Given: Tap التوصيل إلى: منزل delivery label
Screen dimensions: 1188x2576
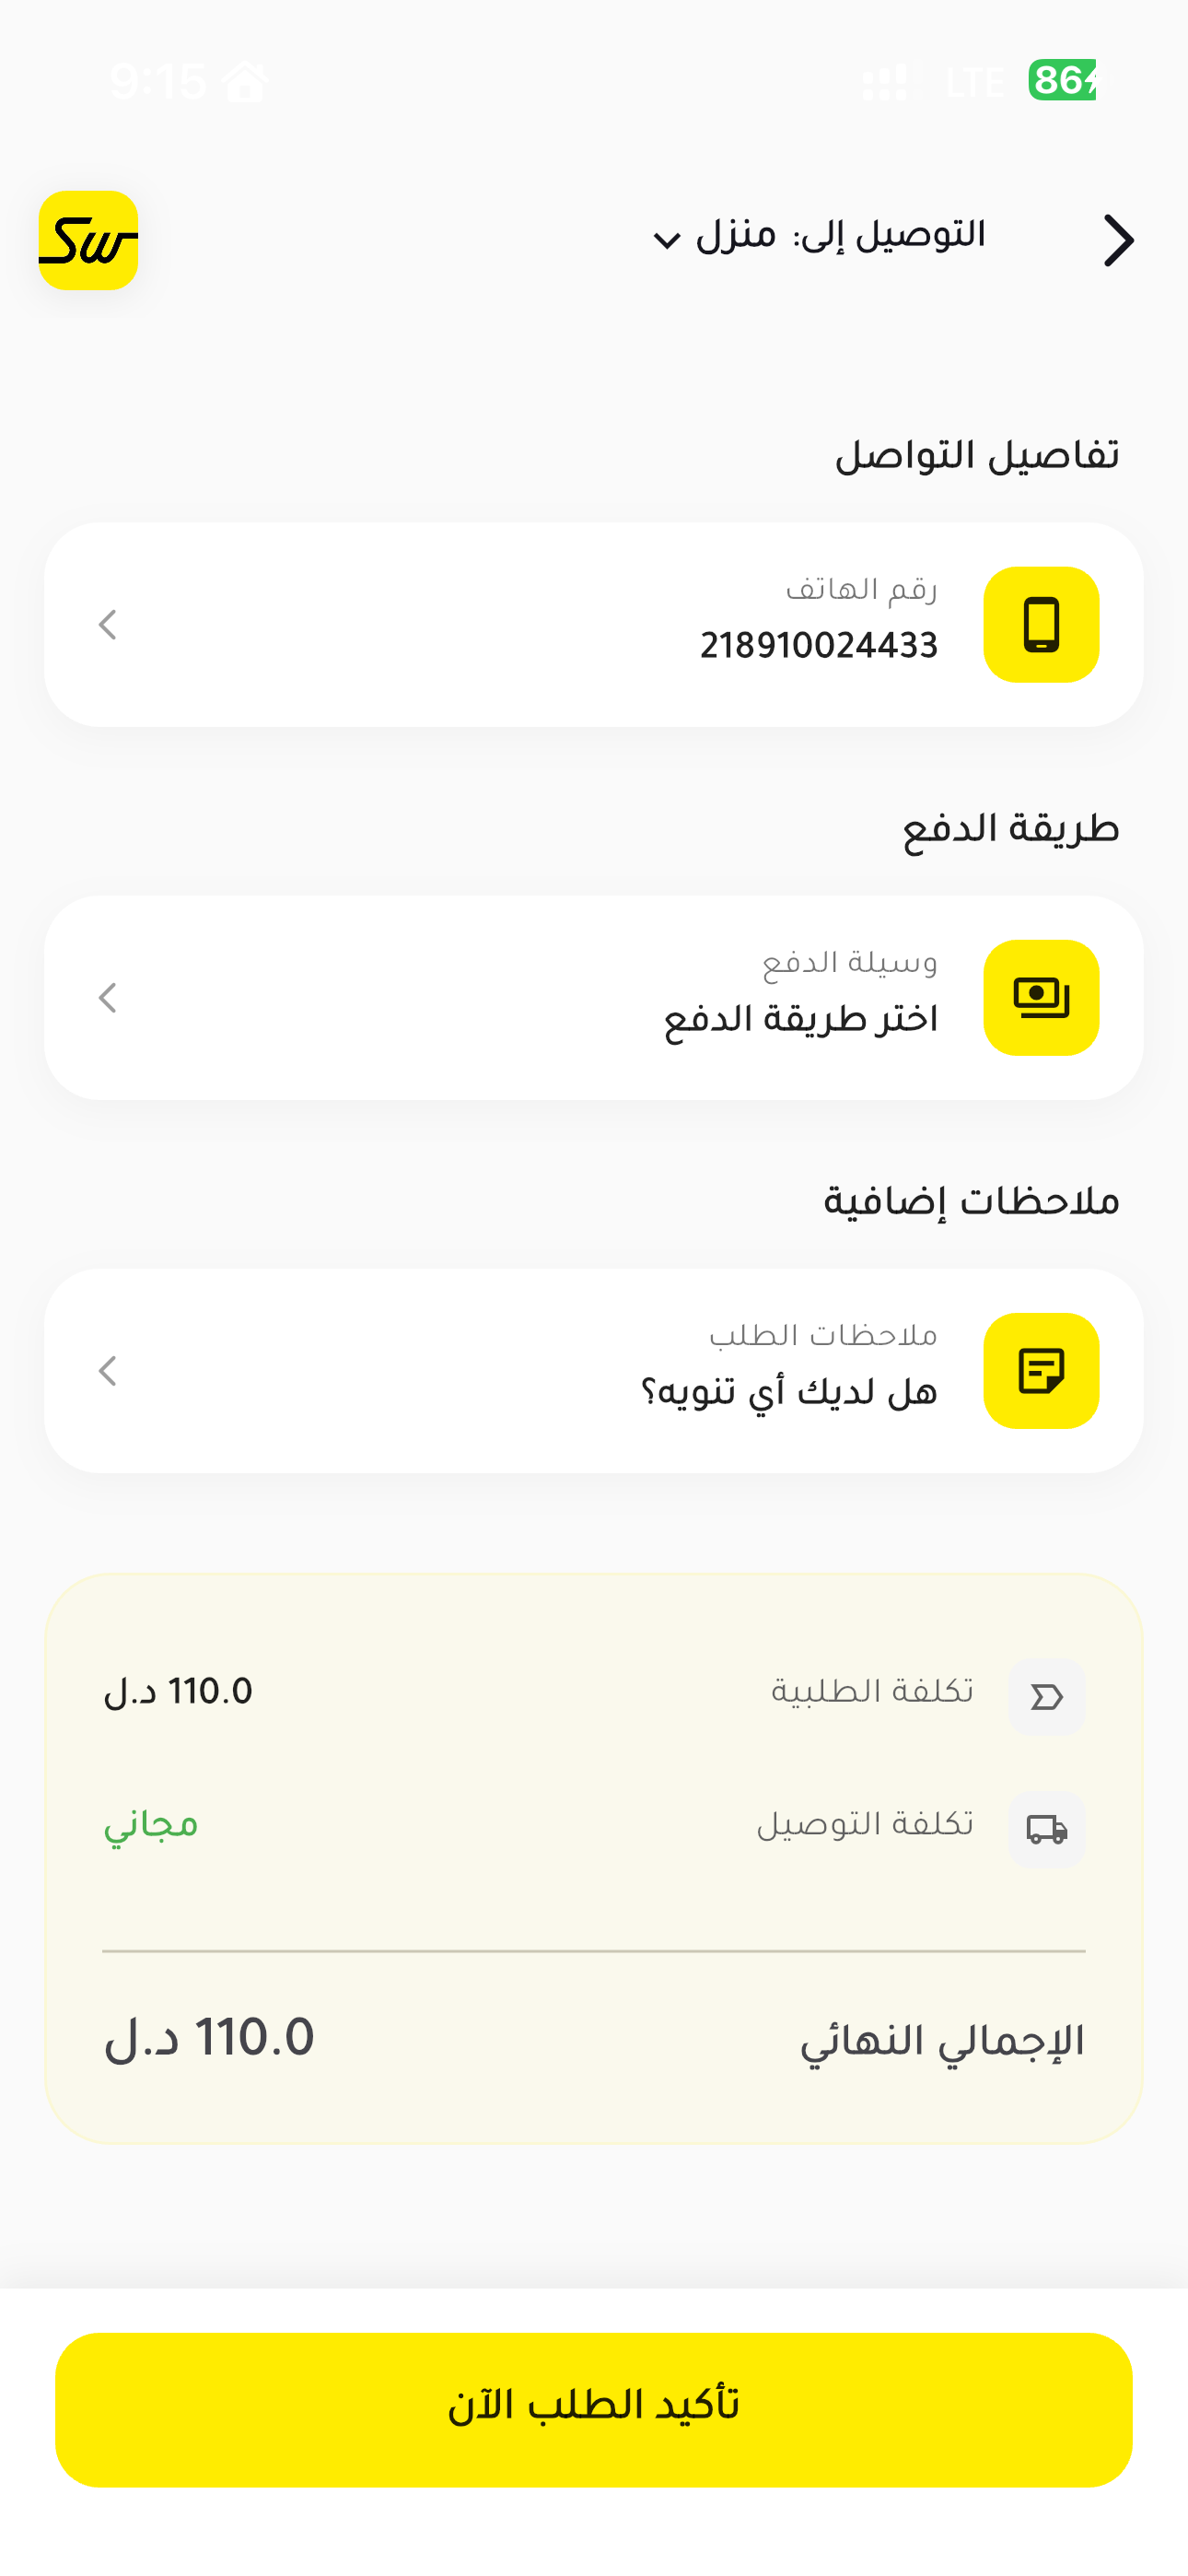Looking at the screenshot, I should point(840,236).
